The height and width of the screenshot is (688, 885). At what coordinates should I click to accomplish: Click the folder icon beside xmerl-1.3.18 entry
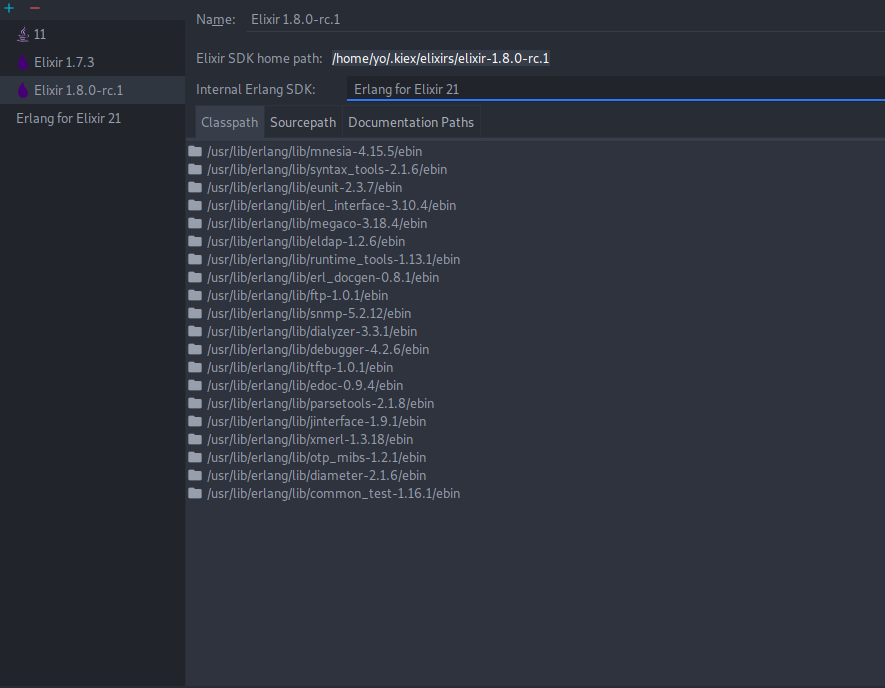click(x=195, y=439)
